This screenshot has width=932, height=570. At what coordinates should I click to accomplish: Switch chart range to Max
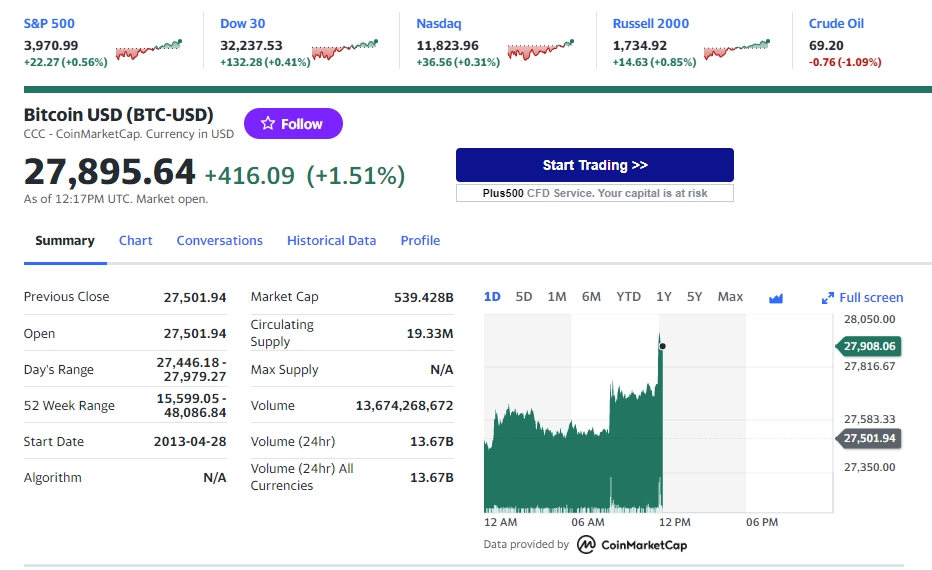coord(730,297)
